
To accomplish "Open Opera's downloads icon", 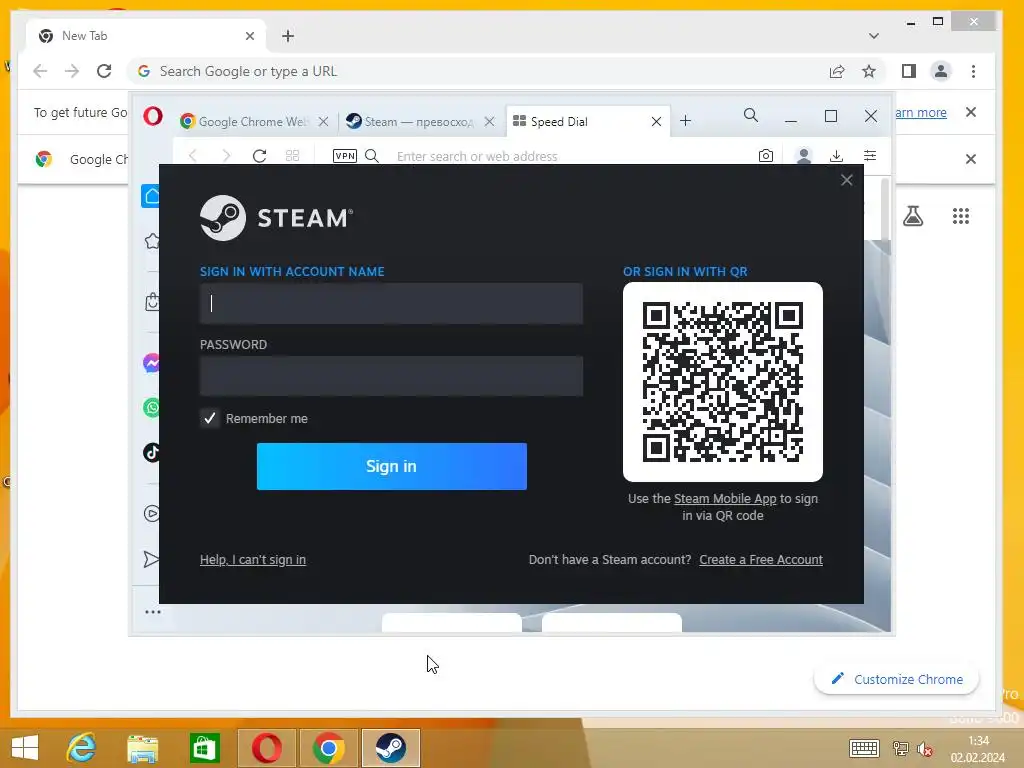I will (836, 155).
